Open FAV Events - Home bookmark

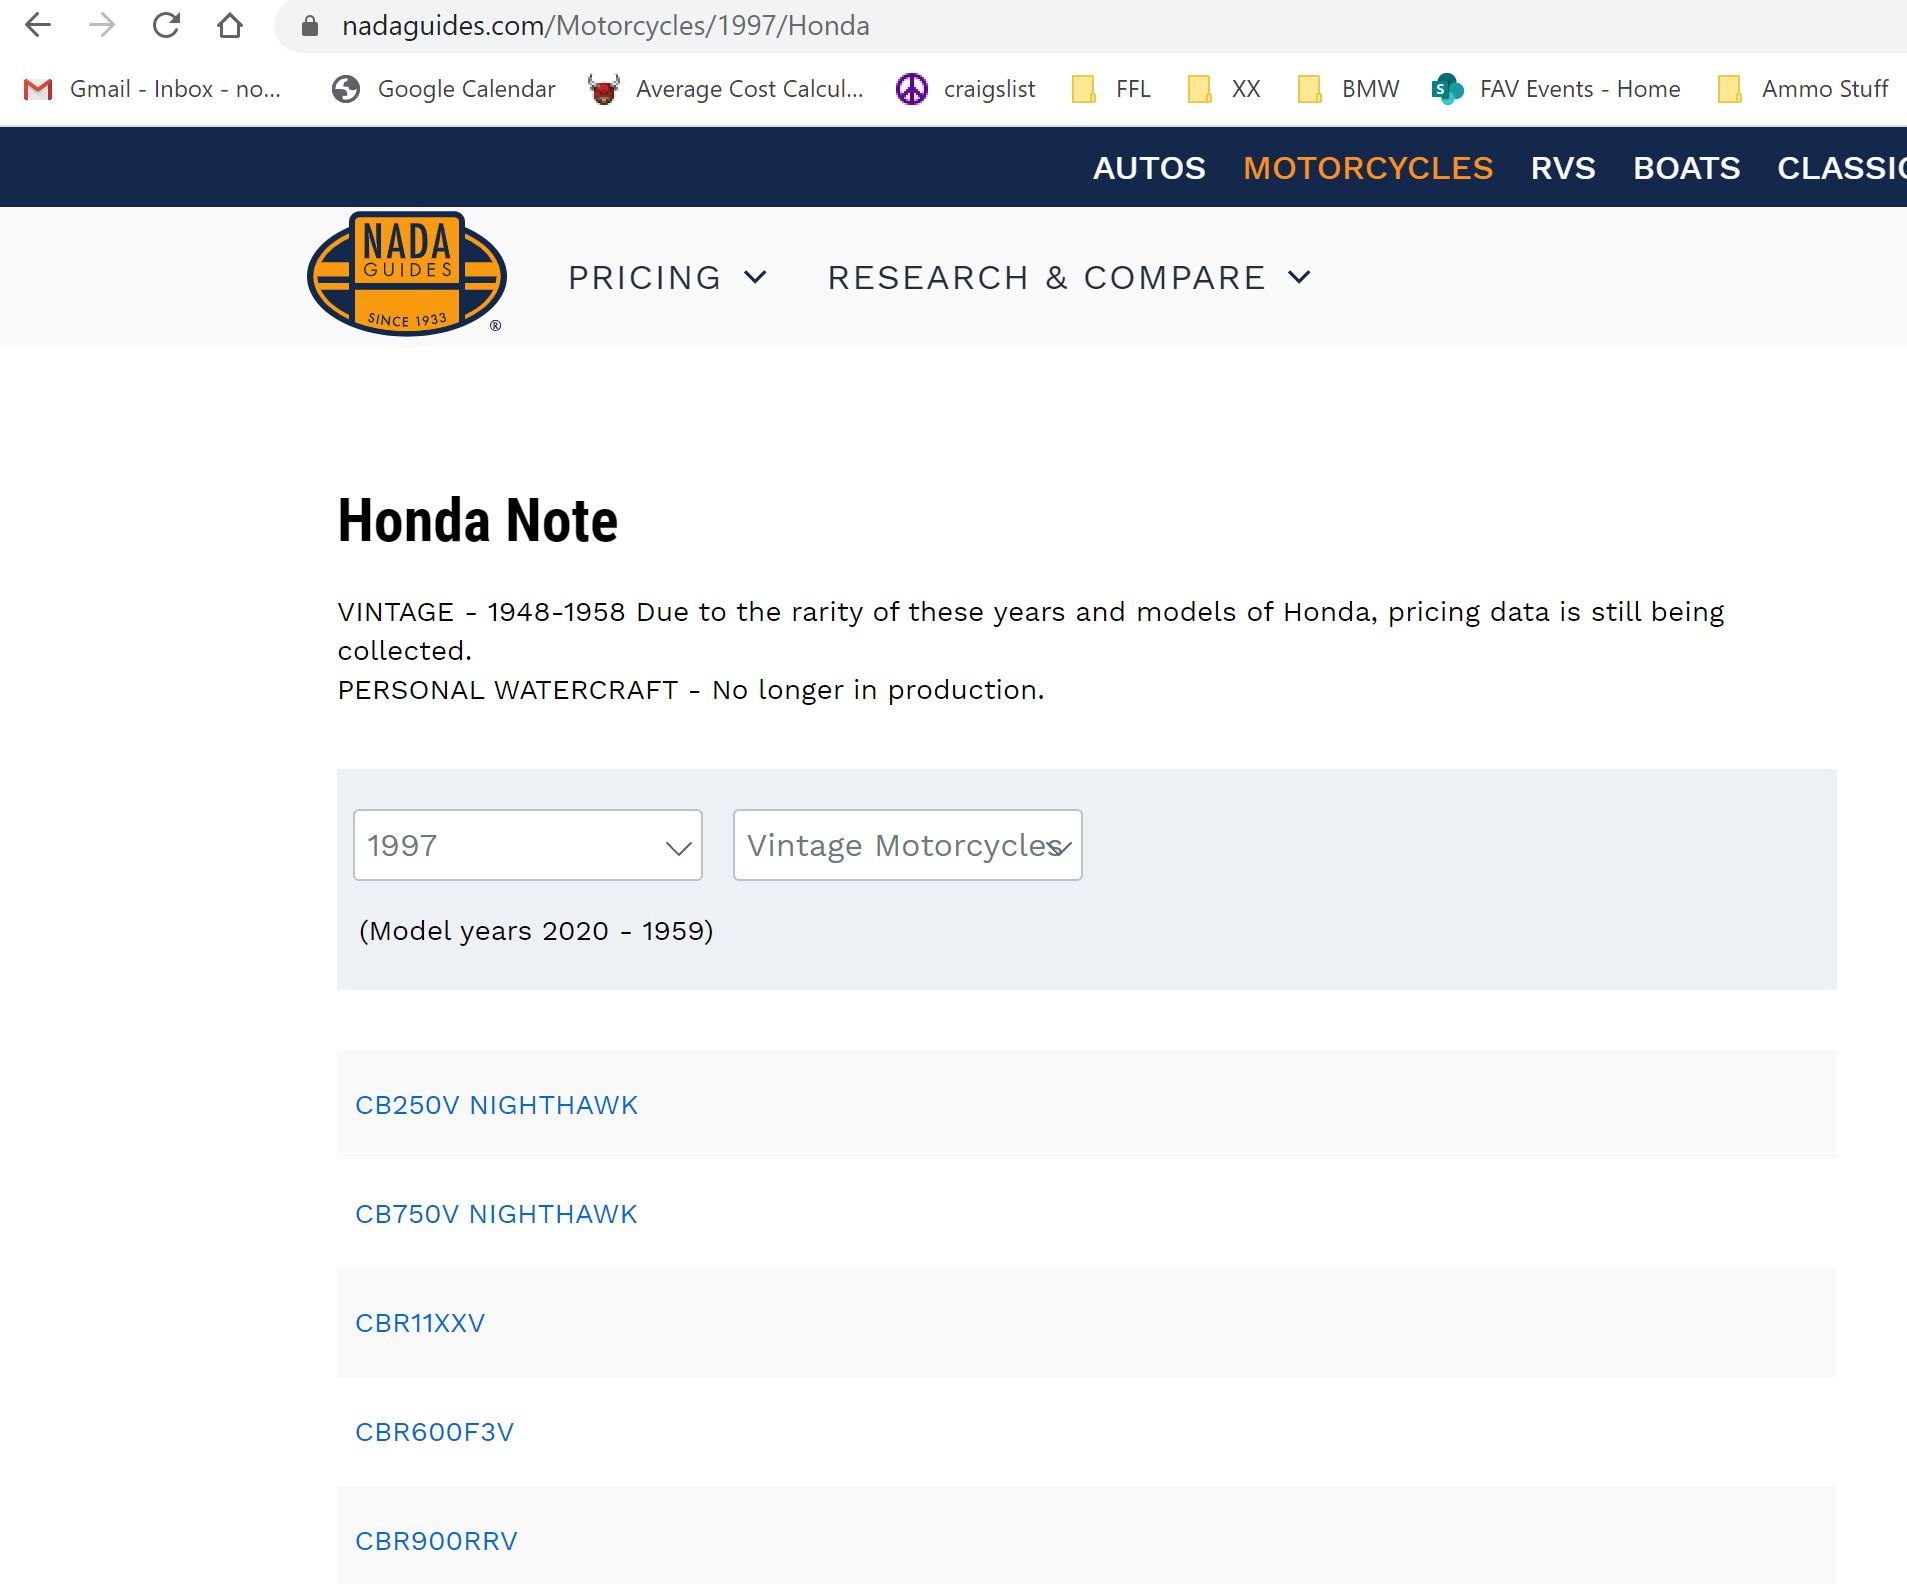click(1556, 89)
